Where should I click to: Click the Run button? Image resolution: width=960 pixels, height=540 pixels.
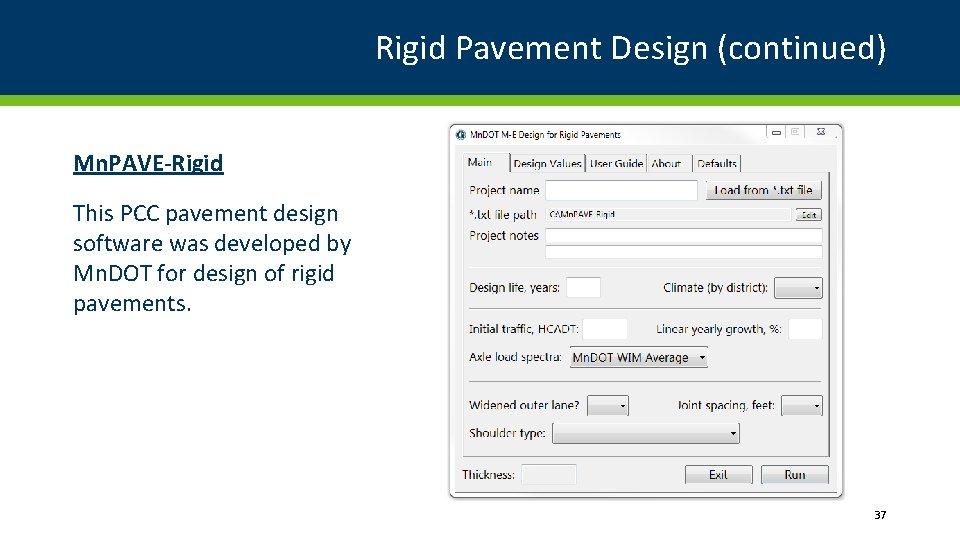795,474
